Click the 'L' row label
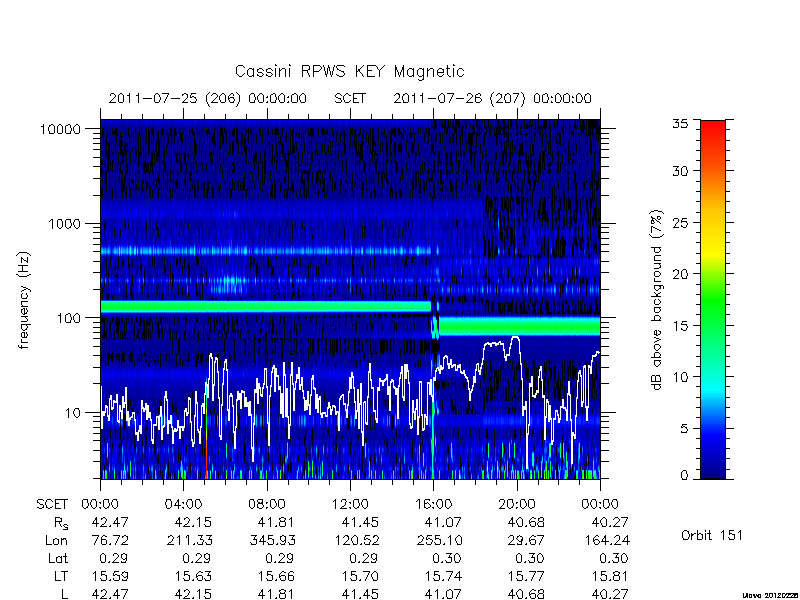This screenshot has width=800, height=600. 64,594
